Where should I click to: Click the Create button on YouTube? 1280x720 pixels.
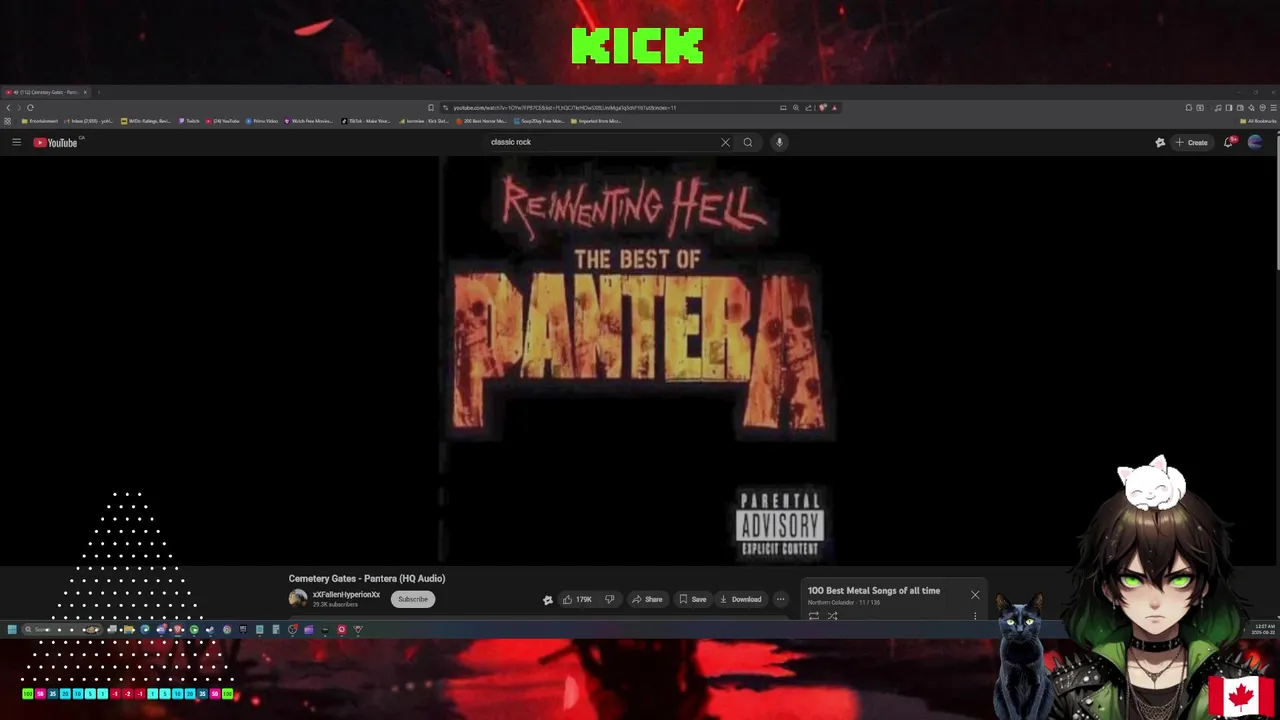point(1192,142)
